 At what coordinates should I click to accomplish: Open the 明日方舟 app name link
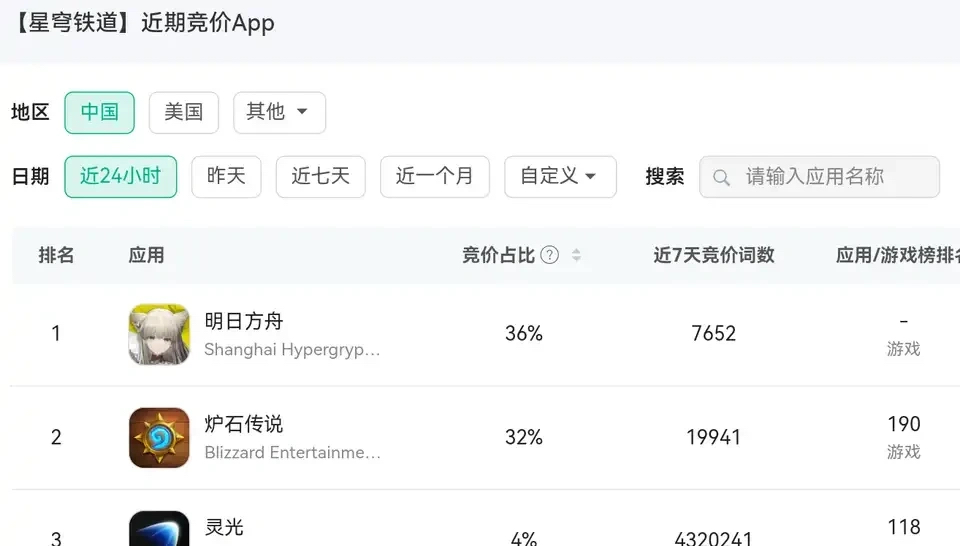tap(244, 321)
